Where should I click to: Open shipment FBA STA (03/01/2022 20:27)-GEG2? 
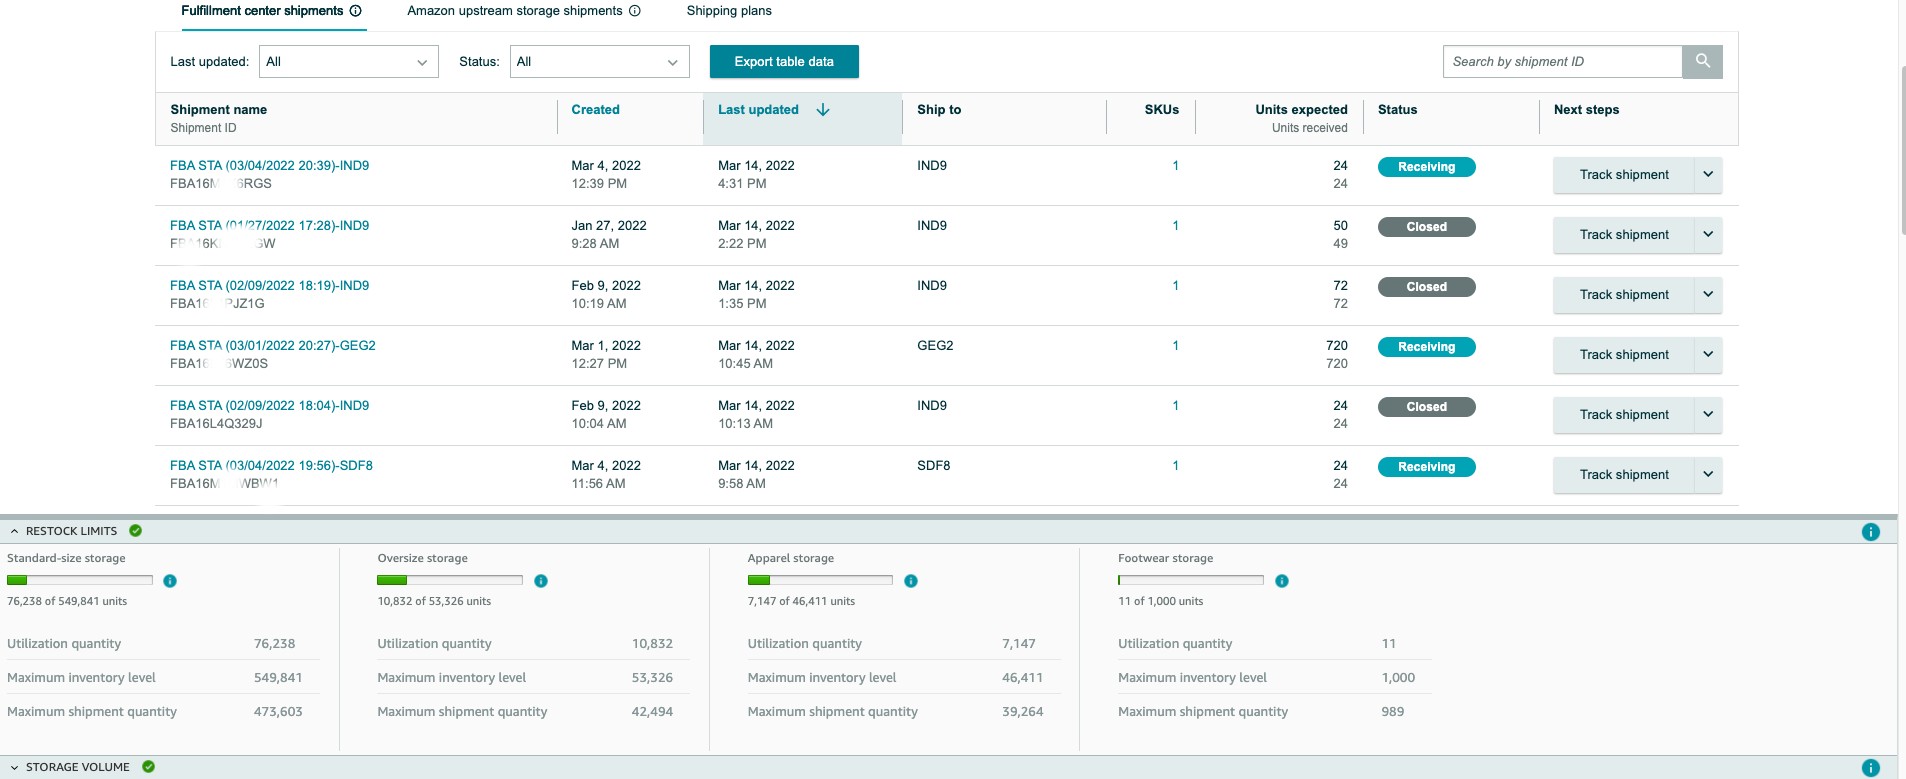[273, 346]
